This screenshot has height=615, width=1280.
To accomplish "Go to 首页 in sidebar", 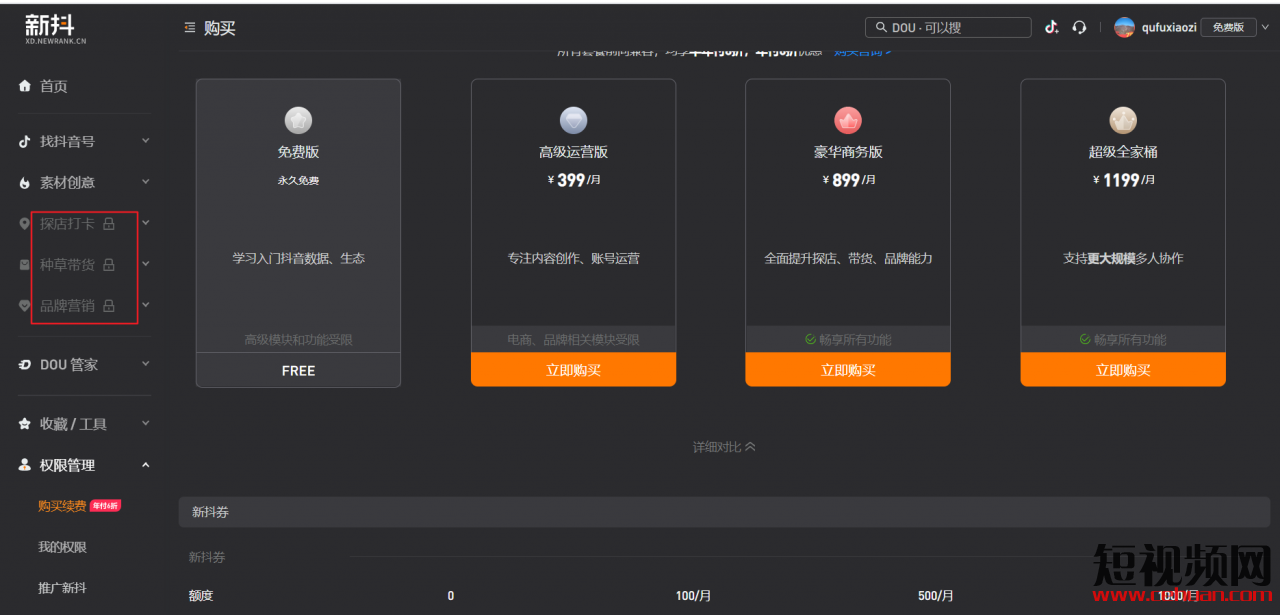I will coord(54,87).
